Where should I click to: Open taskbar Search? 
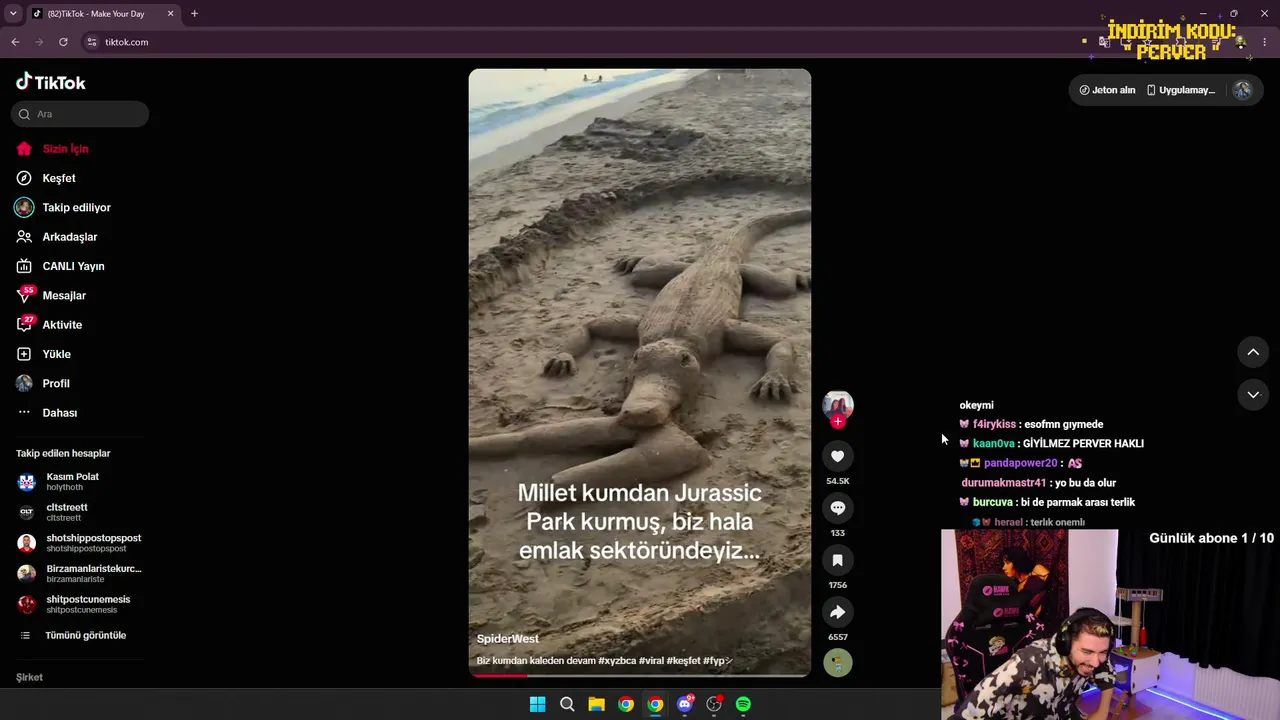[567, 704]
